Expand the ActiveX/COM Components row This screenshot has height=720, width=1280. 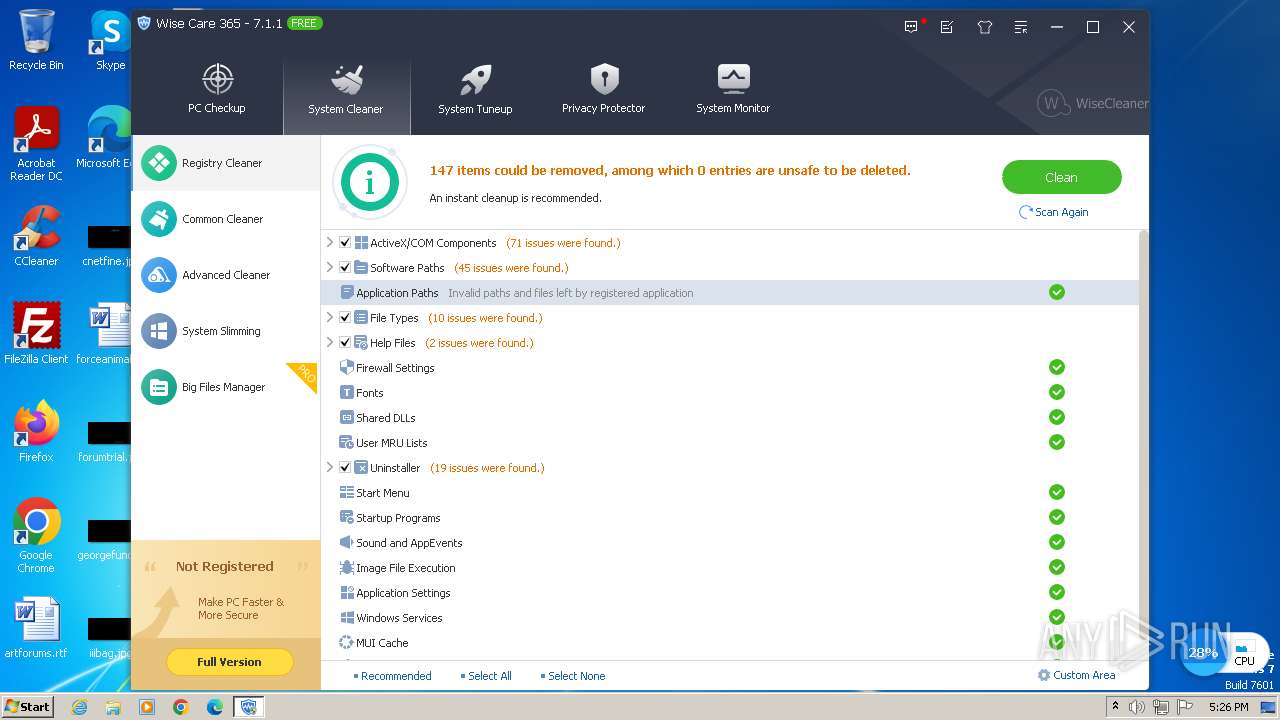[x=330, y=242]
